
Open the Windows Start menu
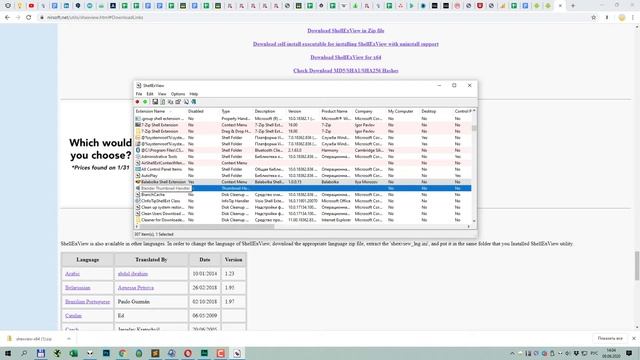click(8, 353)
